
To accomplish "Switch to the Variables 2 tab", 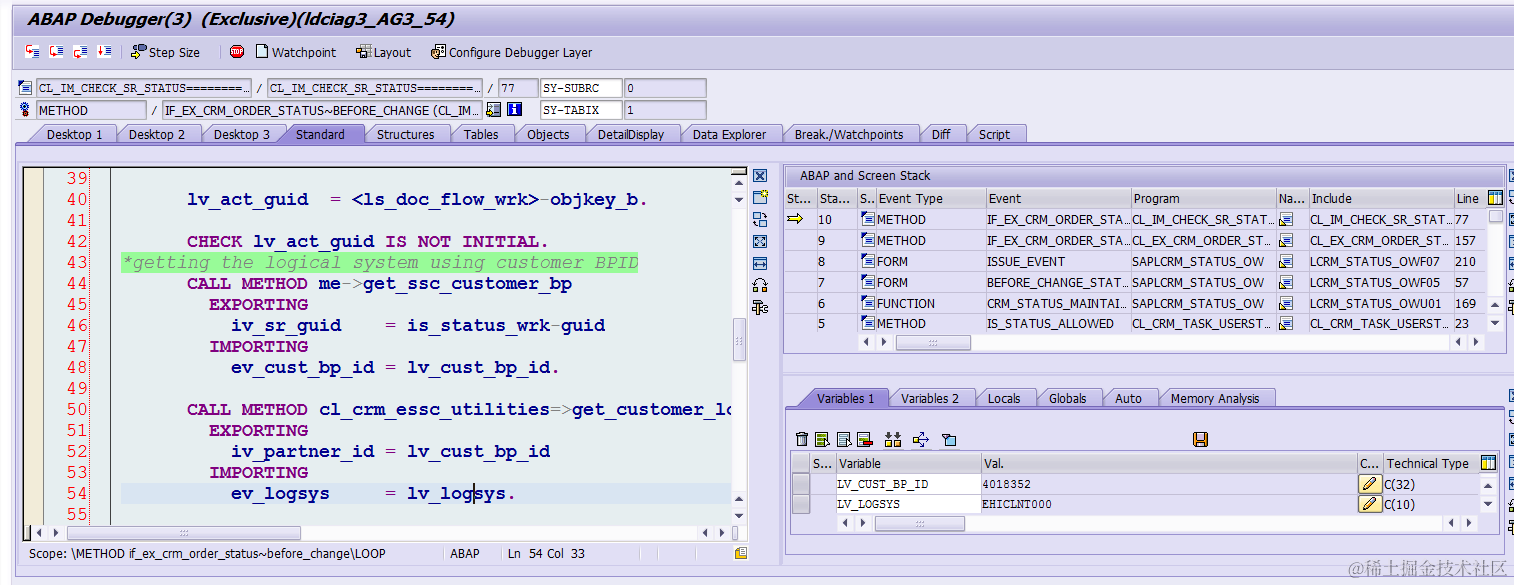I will tap(929, 398).
